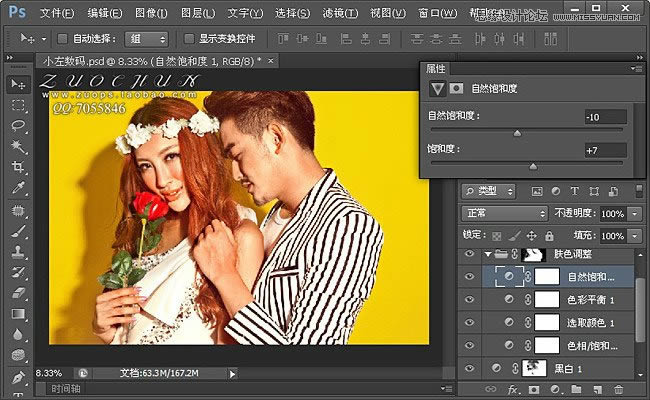Select the Sponge tool

(x=18, y=355)
